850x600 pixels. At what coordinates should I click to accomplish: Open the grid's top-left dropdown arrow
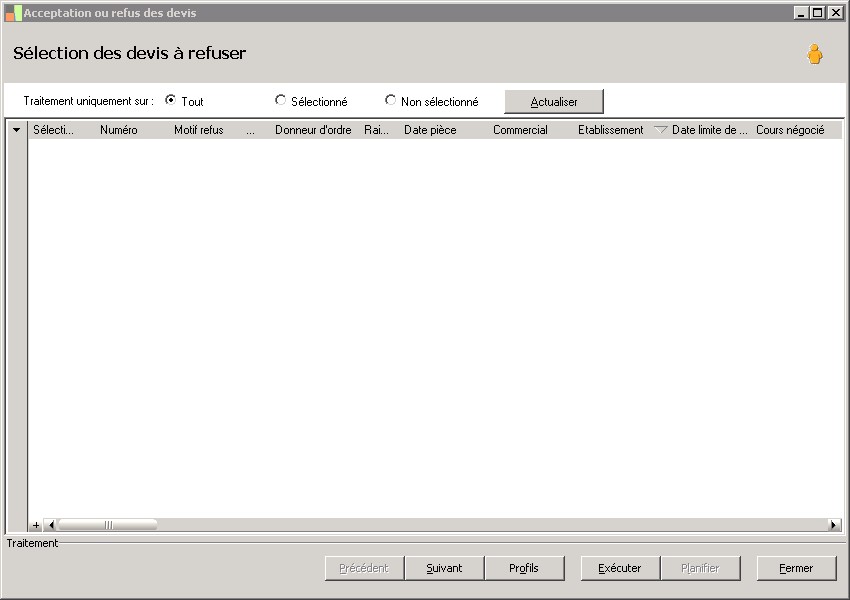point(16,130)
